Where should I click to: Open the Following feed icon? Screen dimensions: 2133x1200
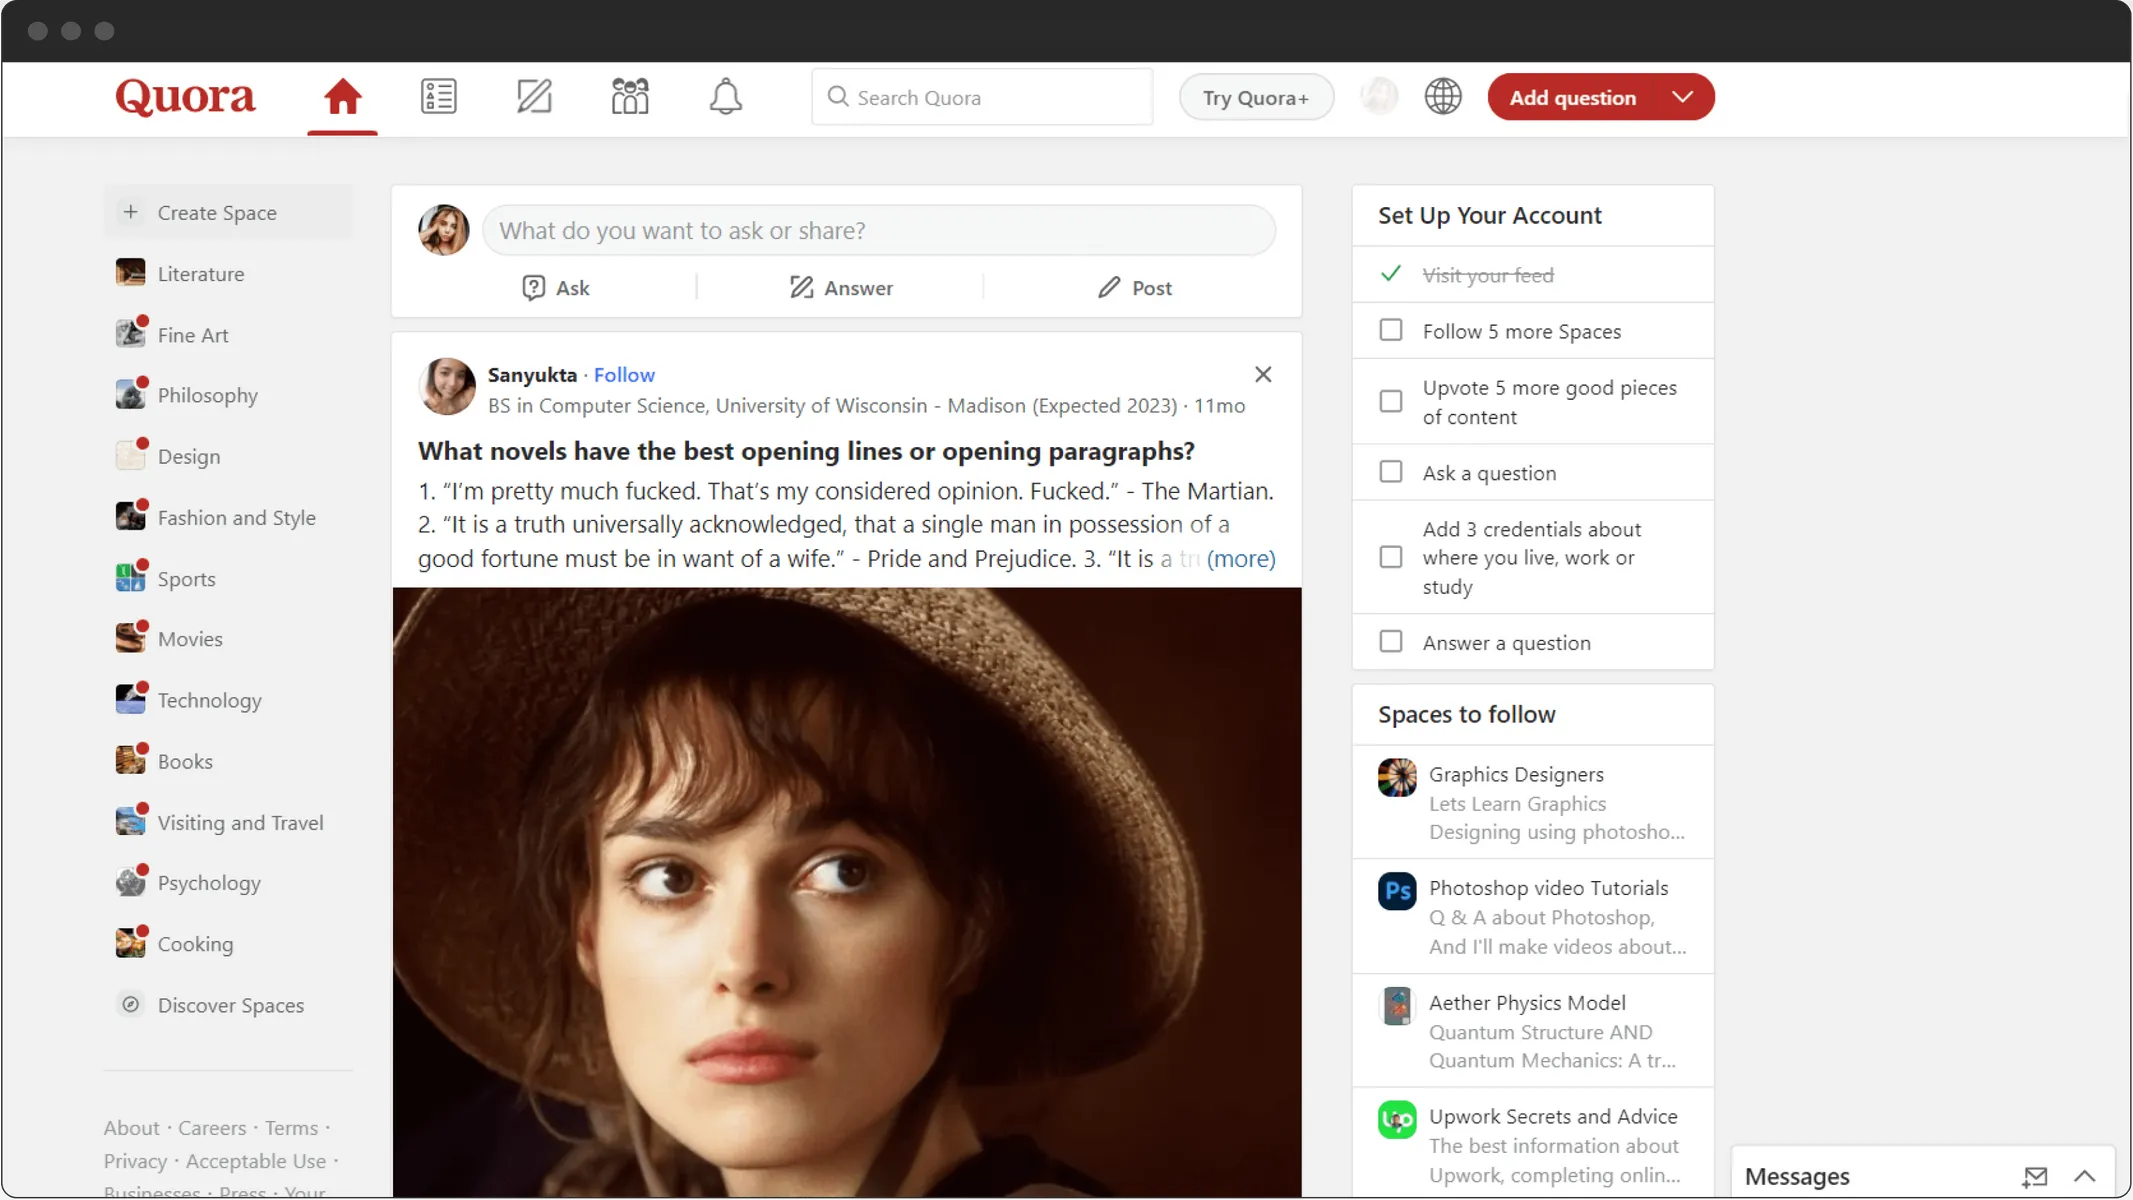[438, 96]
